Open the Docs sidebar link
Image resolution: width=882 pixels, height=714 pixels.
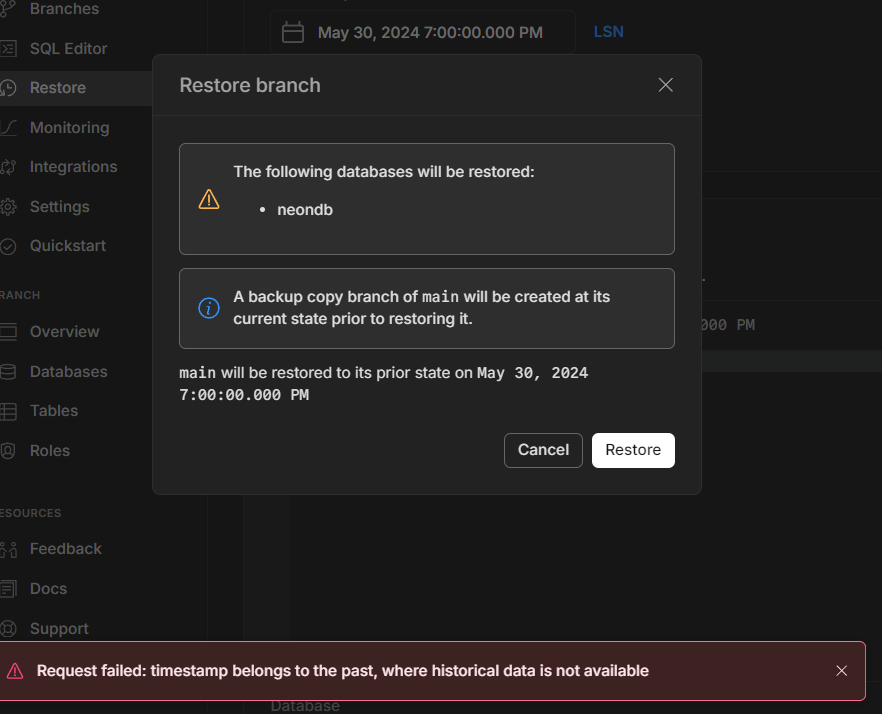(x=48, y=589)
